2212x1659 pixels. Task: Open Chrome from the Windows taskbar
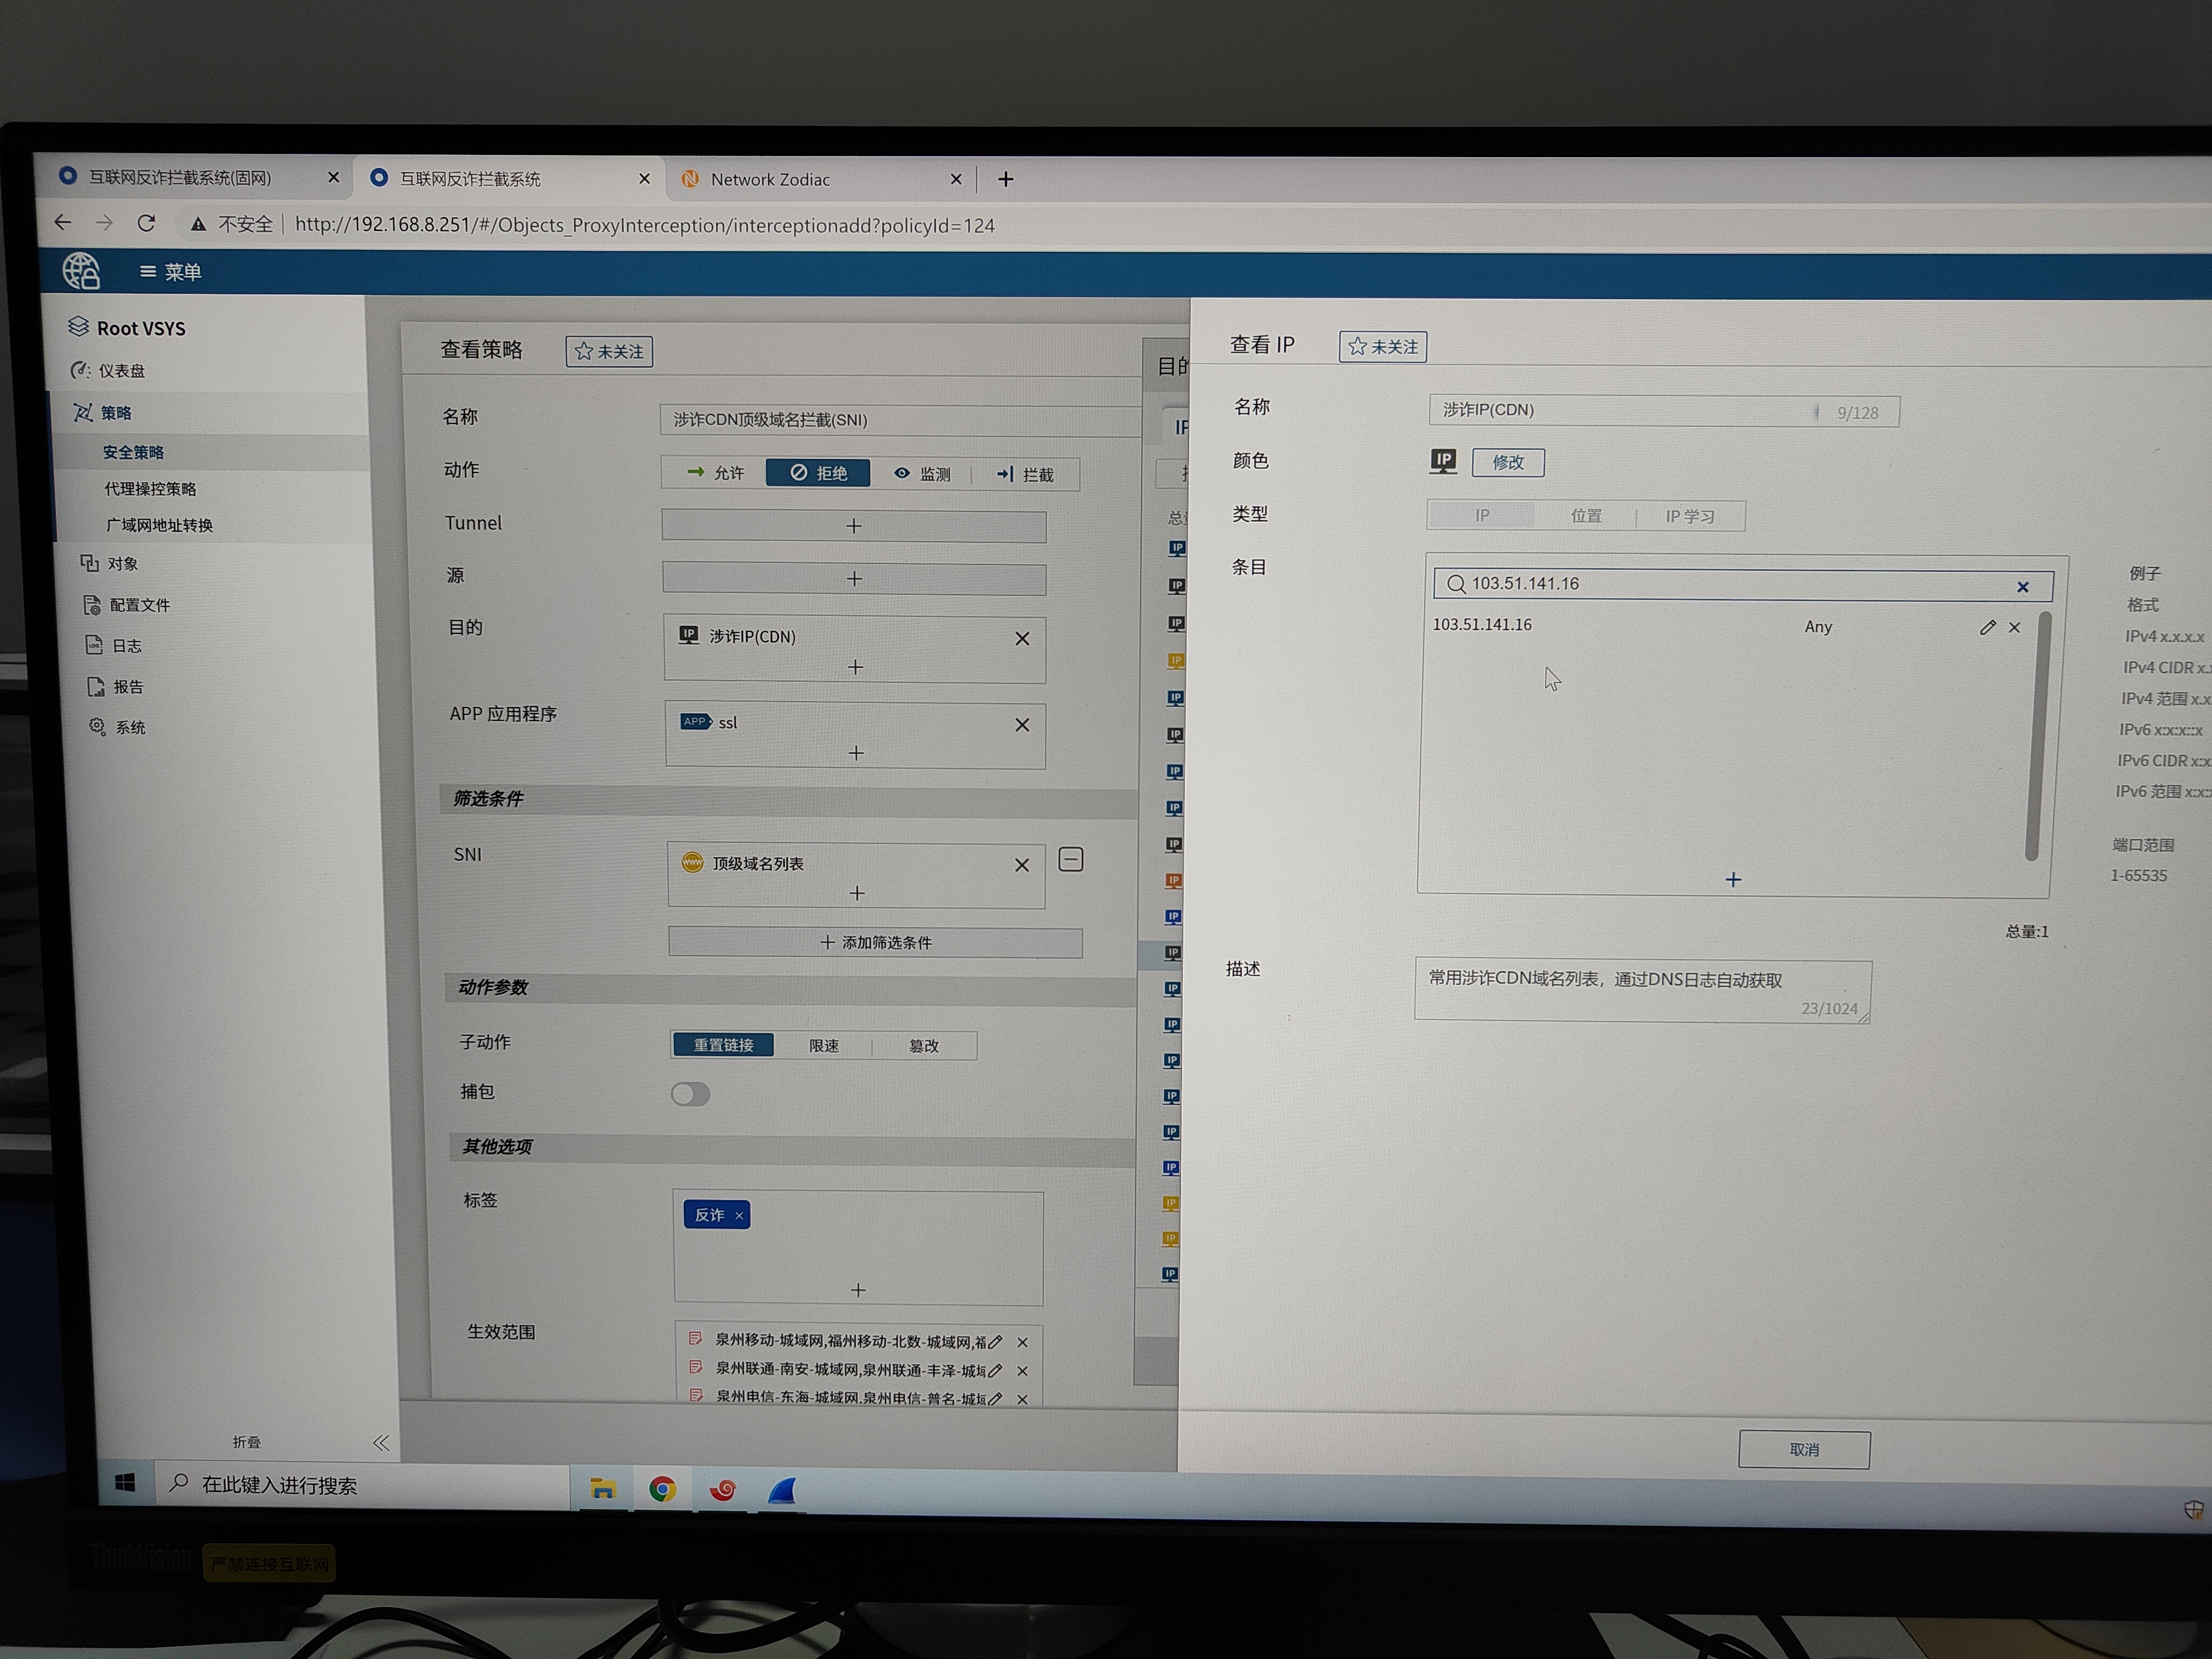click(x=662, y=1490)
